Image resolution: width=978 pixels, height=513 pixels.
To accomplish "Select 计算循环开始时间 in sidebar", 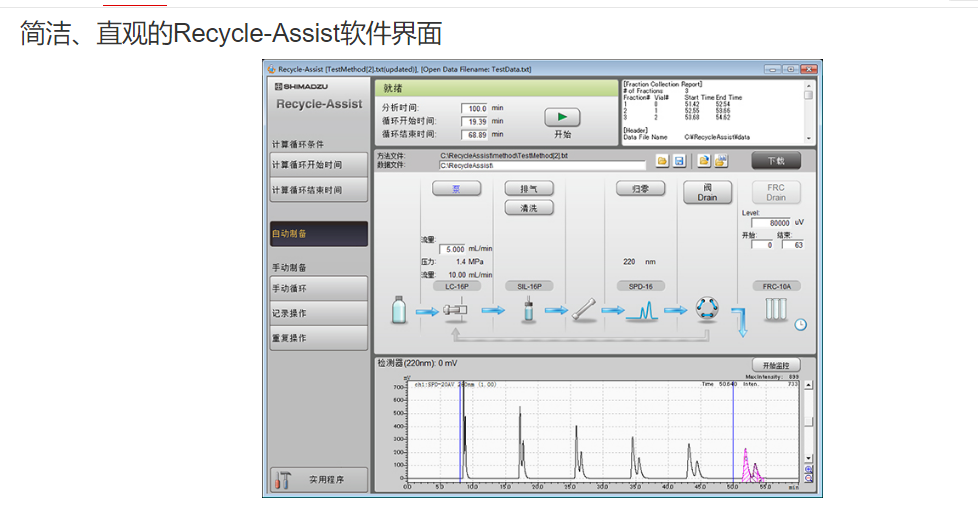I will [x=319, y=165].
